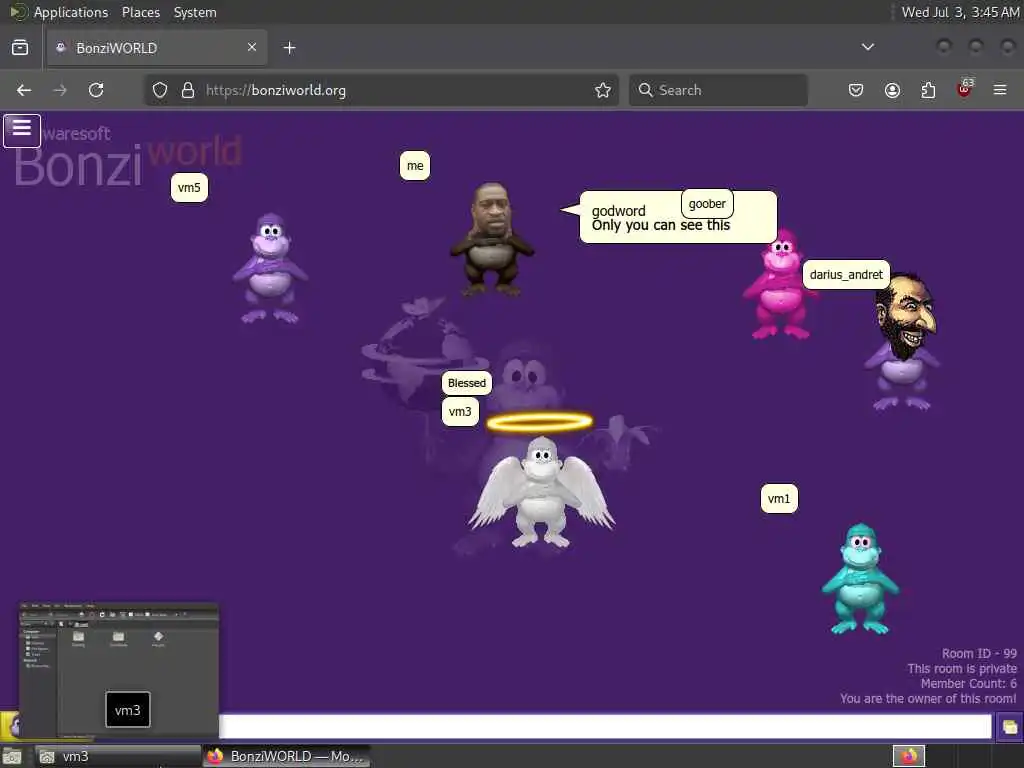Click the 'vm1' name tag
1024x768 pixels.
(779, 499)
